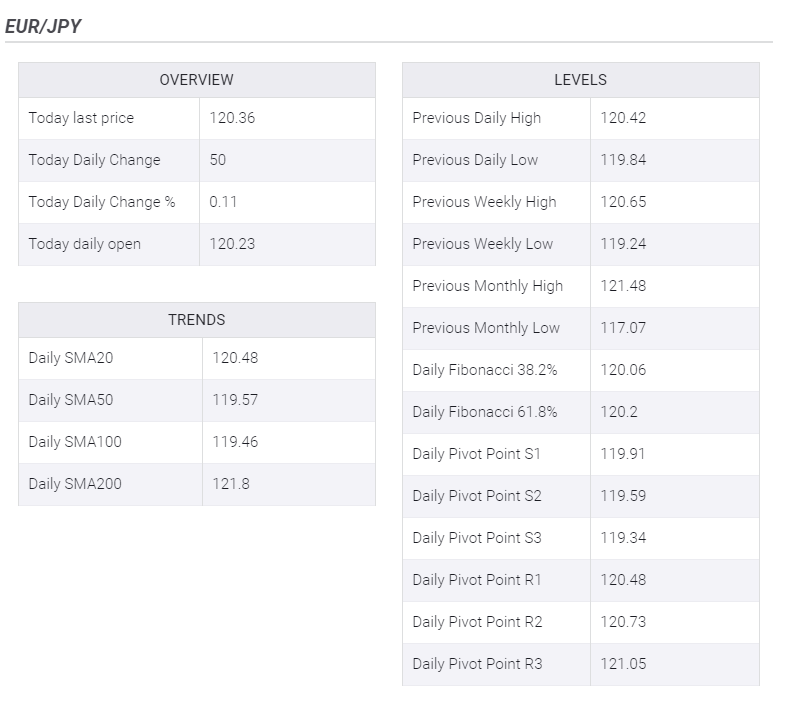The height and width of the screenshot is (719, 790).
Task: Select Daily Pivot Point R2 value 120.73
Action: pyautogui.click(x=623, y=622)
